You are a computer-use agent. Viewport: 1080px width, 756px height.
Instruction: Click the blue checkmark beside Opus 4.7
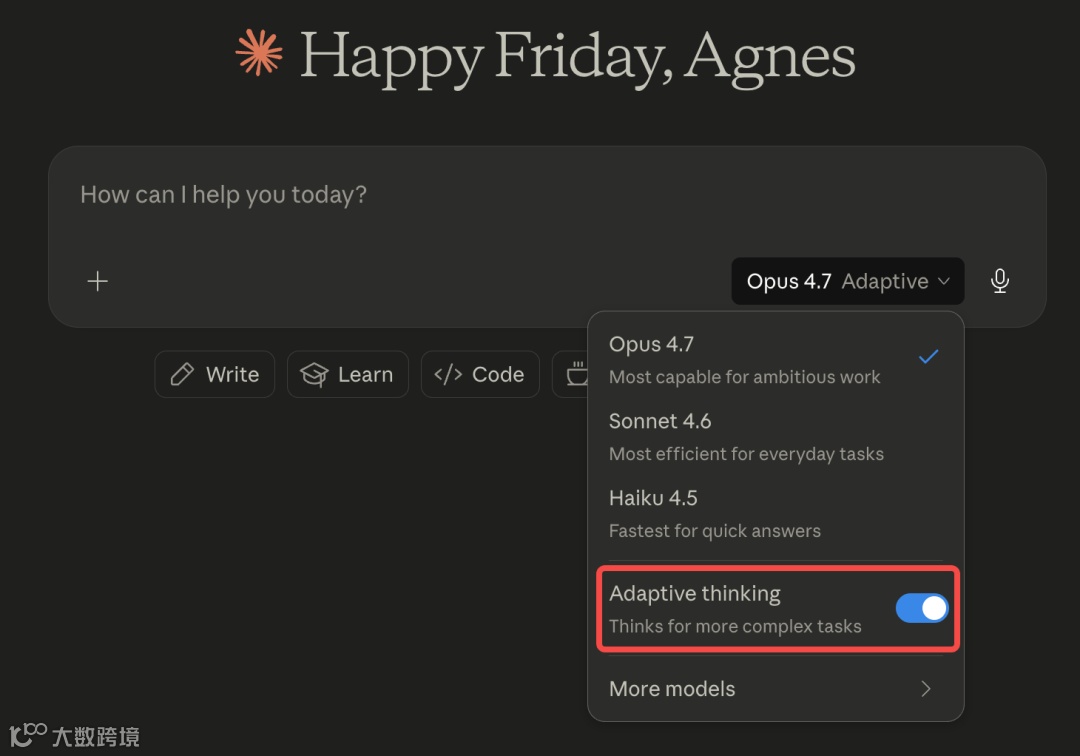click(x=928, y=357)
